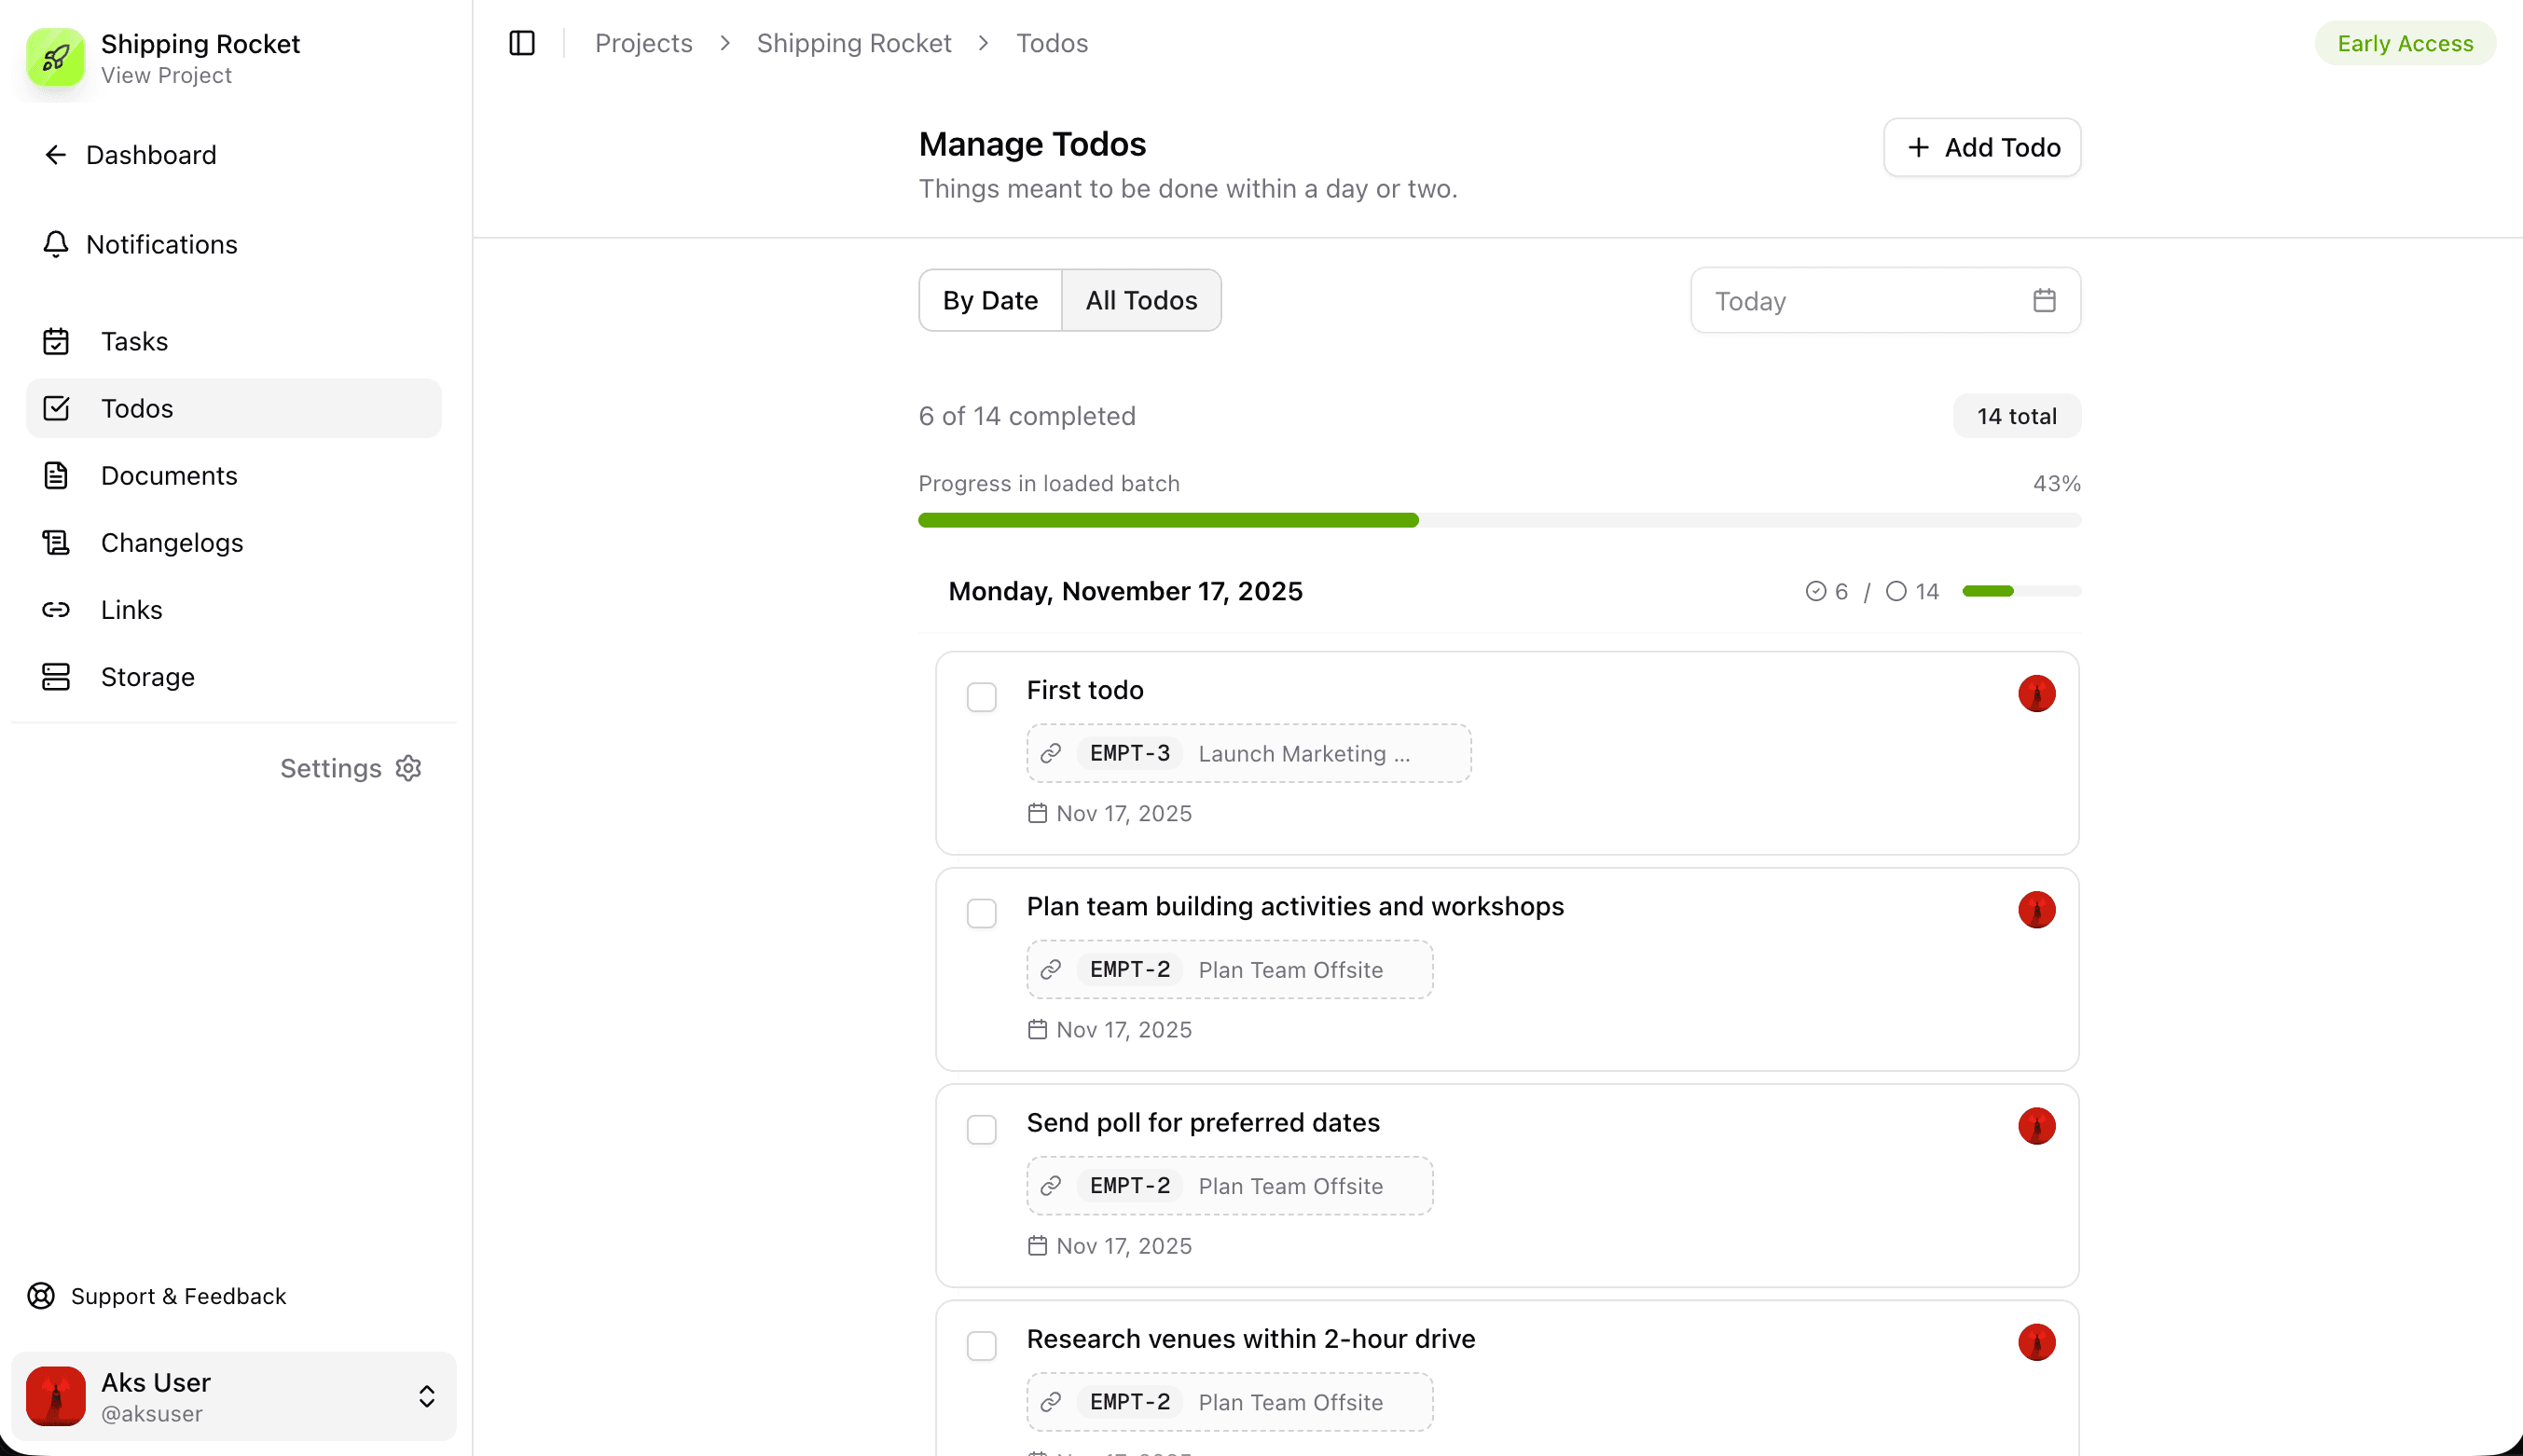Switch to the By Date tab
Image resolution: width=2523 pixels, height=1456 pixels.
[990, 300]
